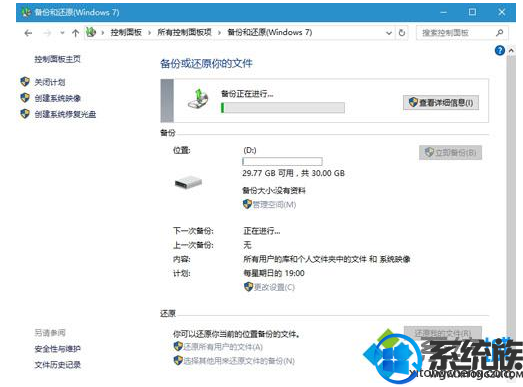The image size is (523, 387).
Task: Click 还原所有用户的文件(A) link
Action: 223,347
